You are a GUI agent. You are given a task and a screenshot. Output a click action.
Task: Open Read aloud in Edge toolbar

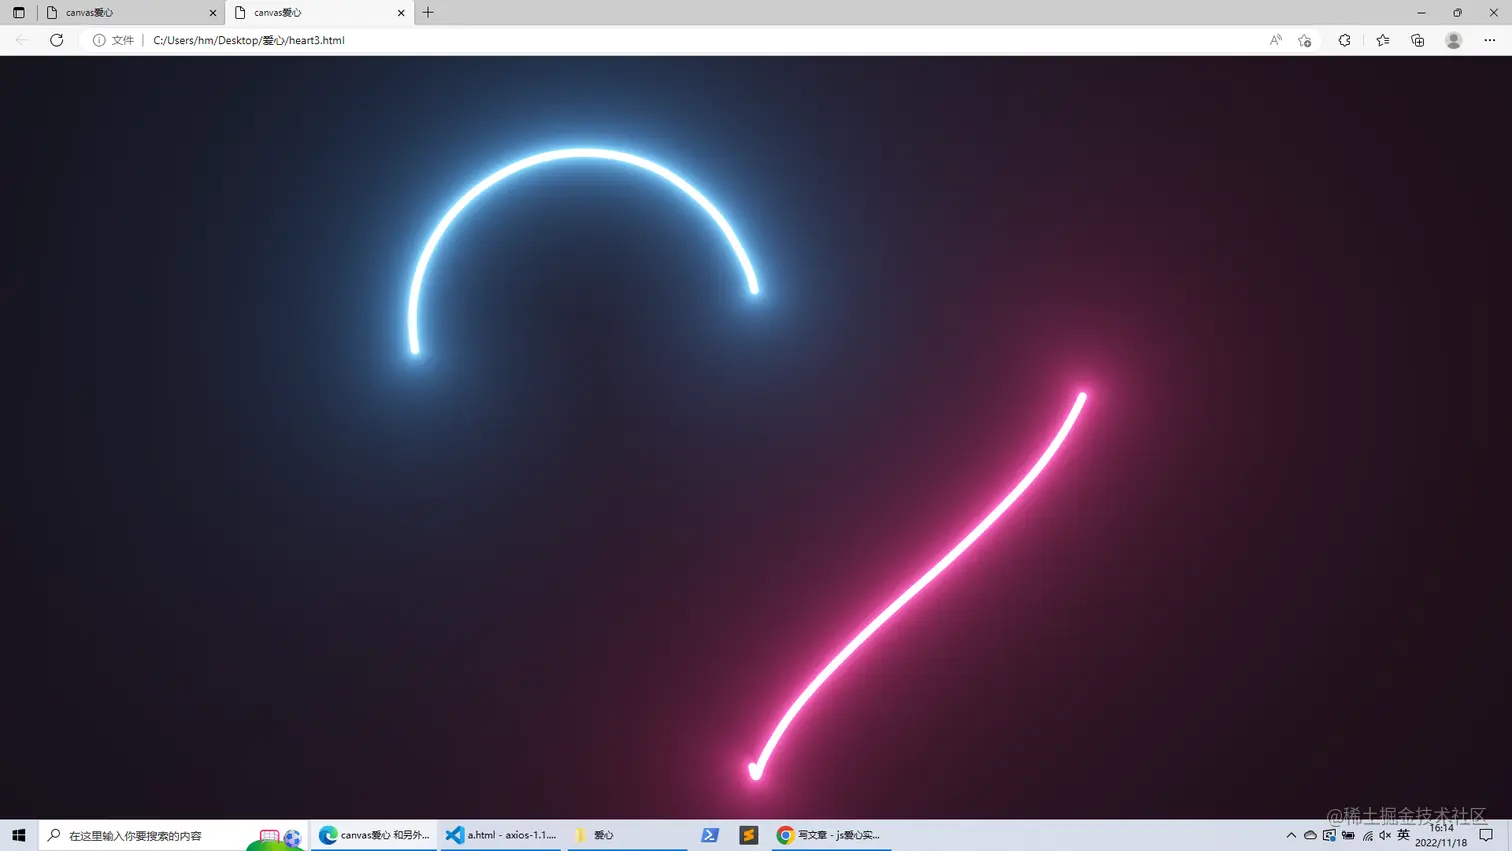pyautogui.click(x=1276, y=40)
